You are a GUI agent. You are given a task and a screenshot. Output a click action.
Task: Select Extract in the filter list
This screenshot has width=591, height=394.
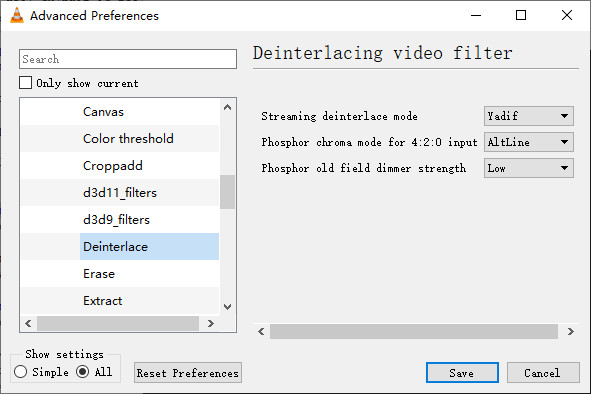(103, 301)
